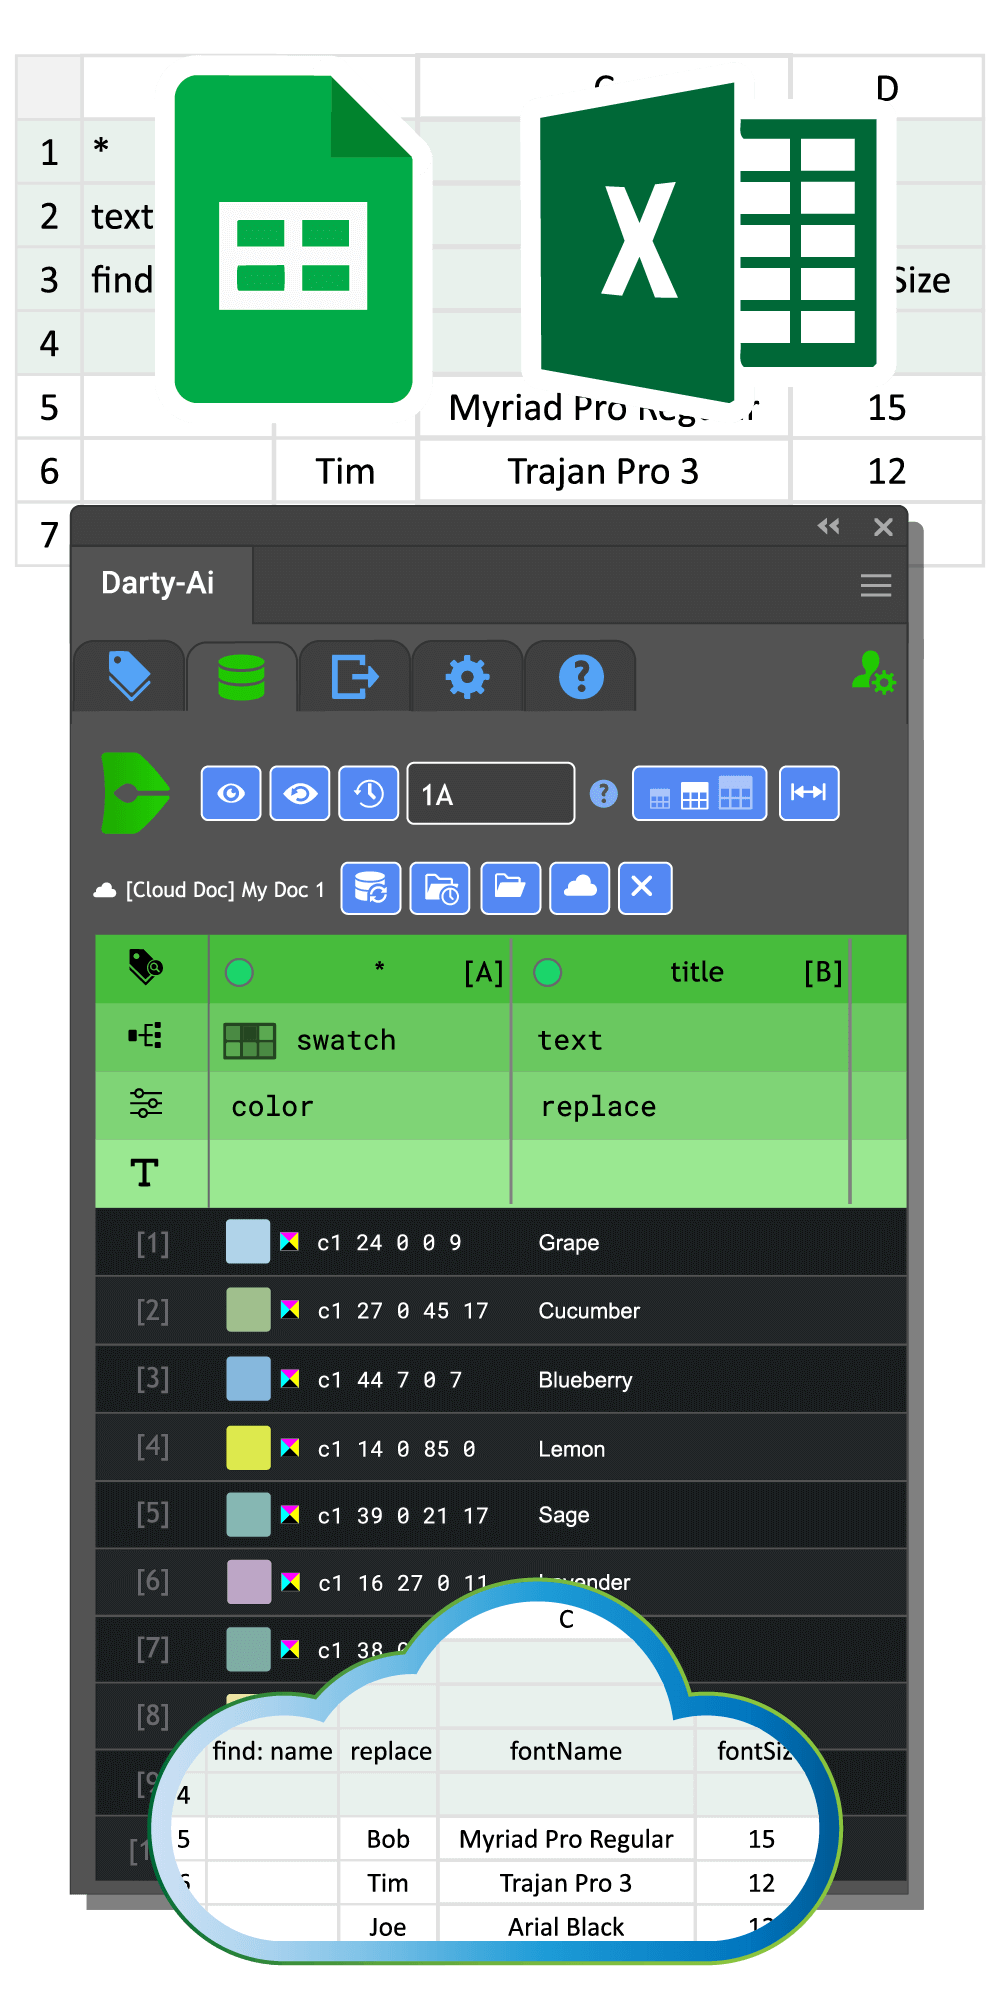Click the Cucumber text cell

[x=589, y=1311]
